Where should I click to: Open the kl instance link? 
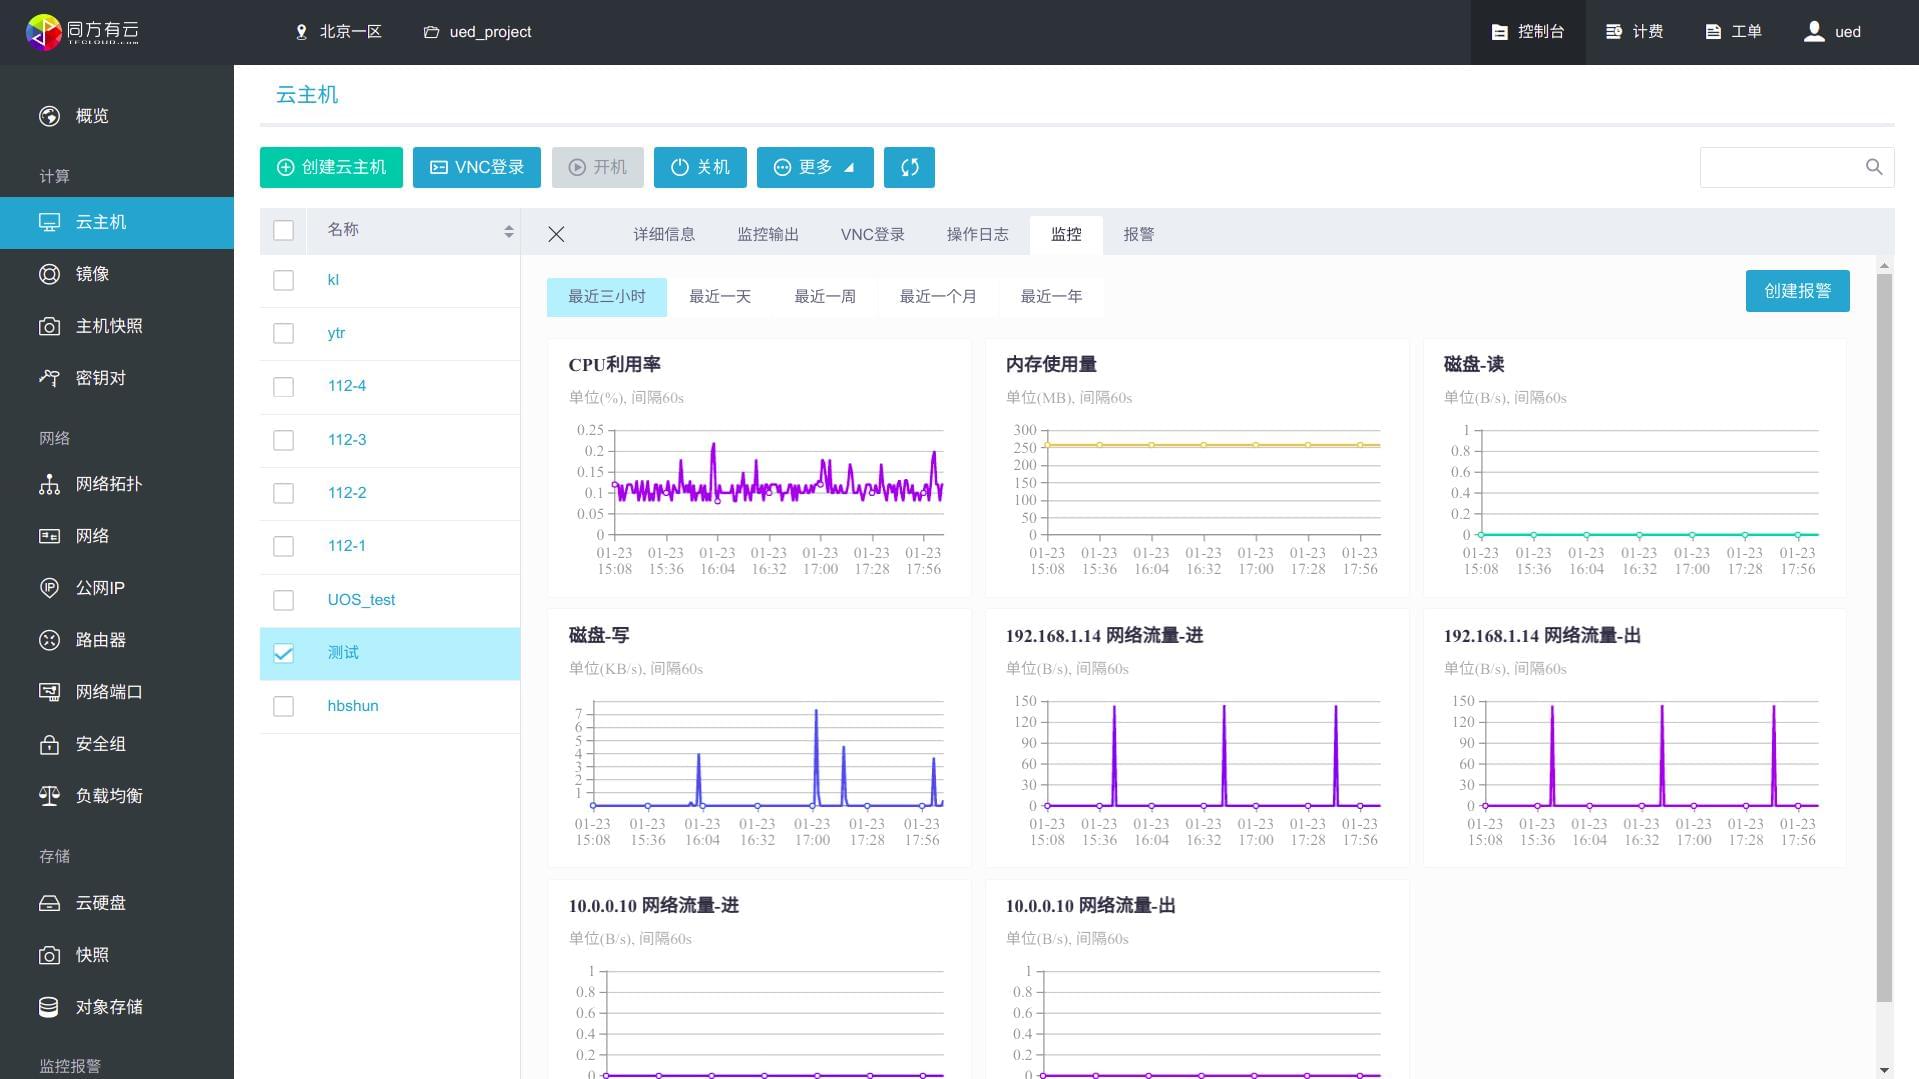click(x=333, y=280)
